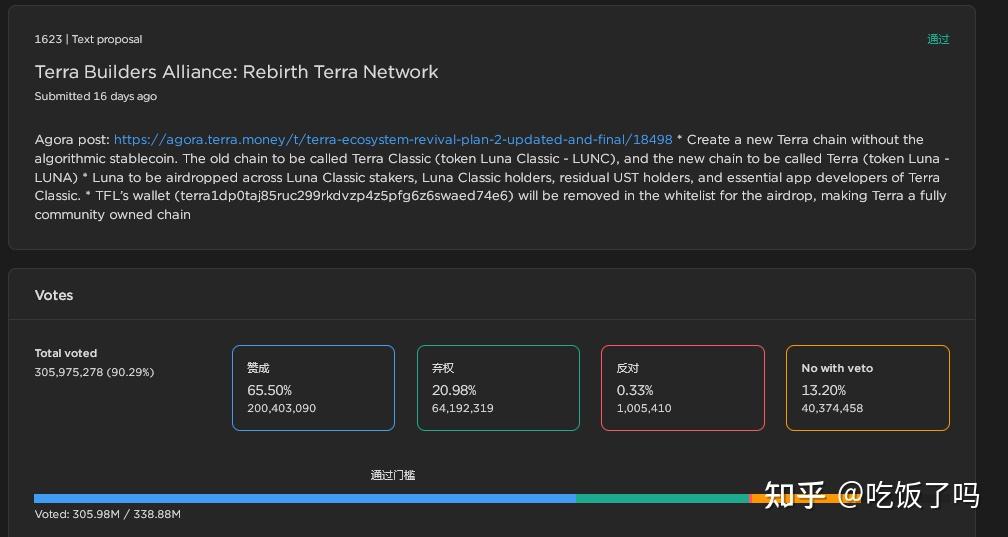The width and height of the screenshot is (1008, 537).
Task: Click the '1623 | Text proposal' label
Action: [x=89, y=39]
